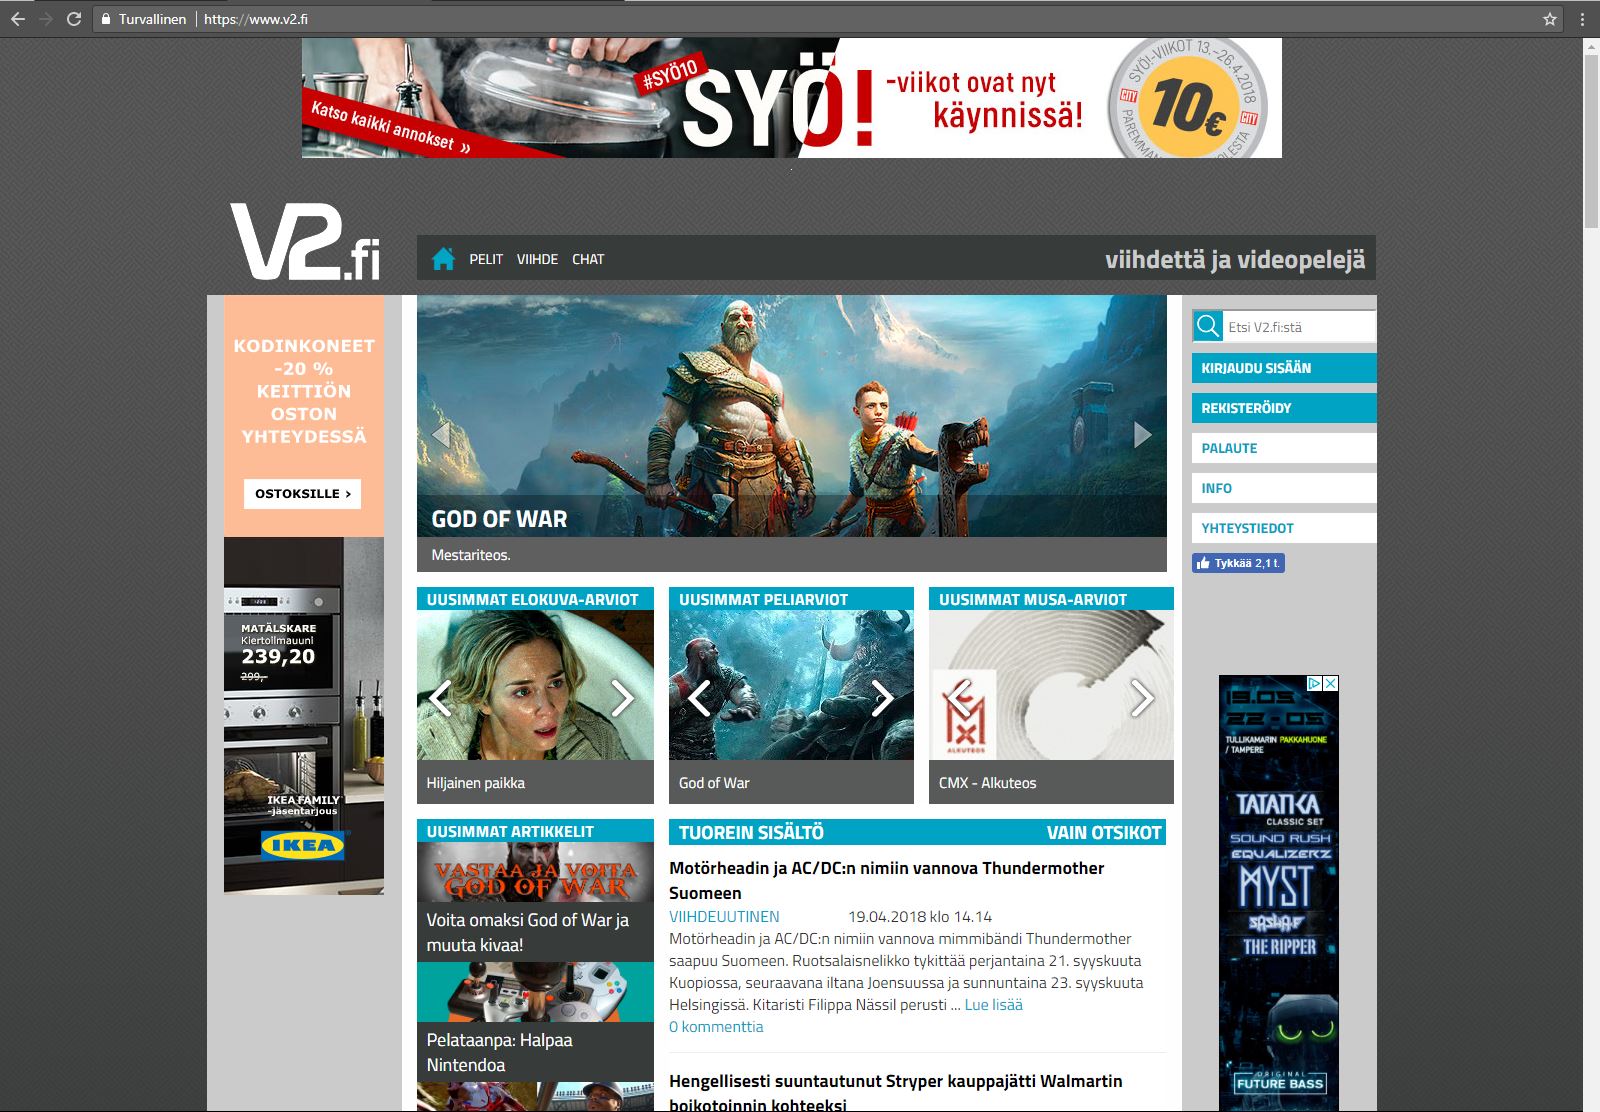The image size is (1600, 1112).
Task: Next game review arrow on God of War card
Action: pos(881,698)
